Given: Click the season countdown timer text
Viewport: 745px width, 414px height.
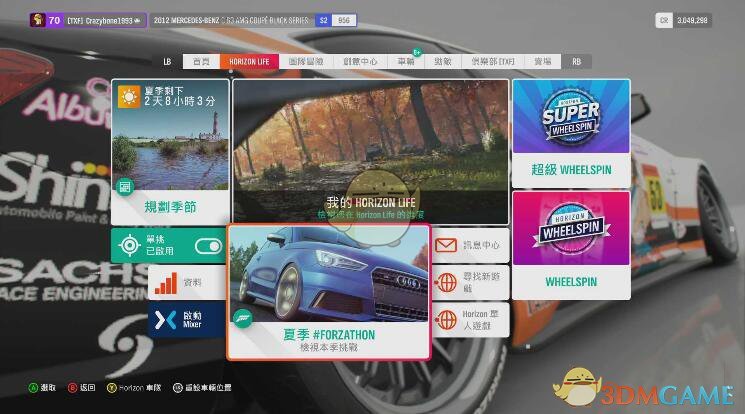Looking at the screenshot, I should tap(180, 101).
